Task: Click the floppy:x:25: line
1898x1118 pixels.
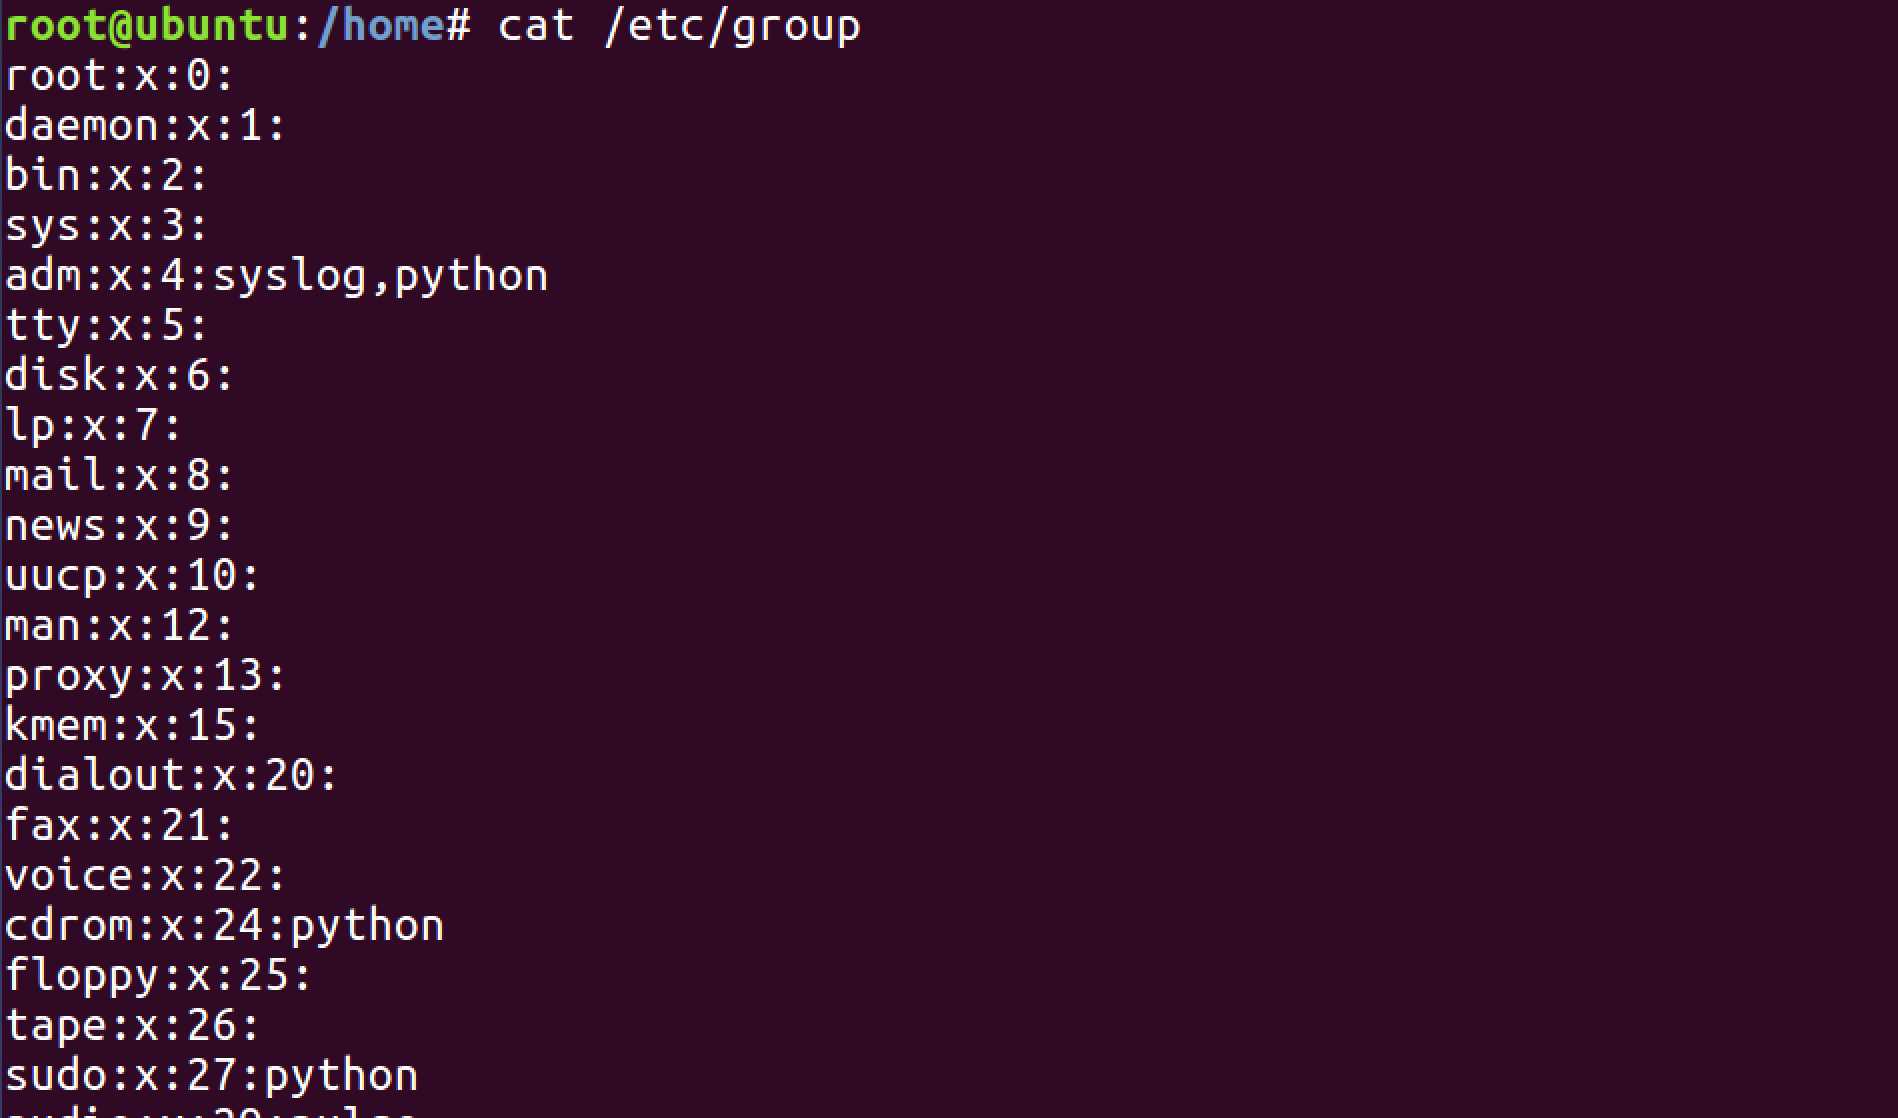Action: 158,976
